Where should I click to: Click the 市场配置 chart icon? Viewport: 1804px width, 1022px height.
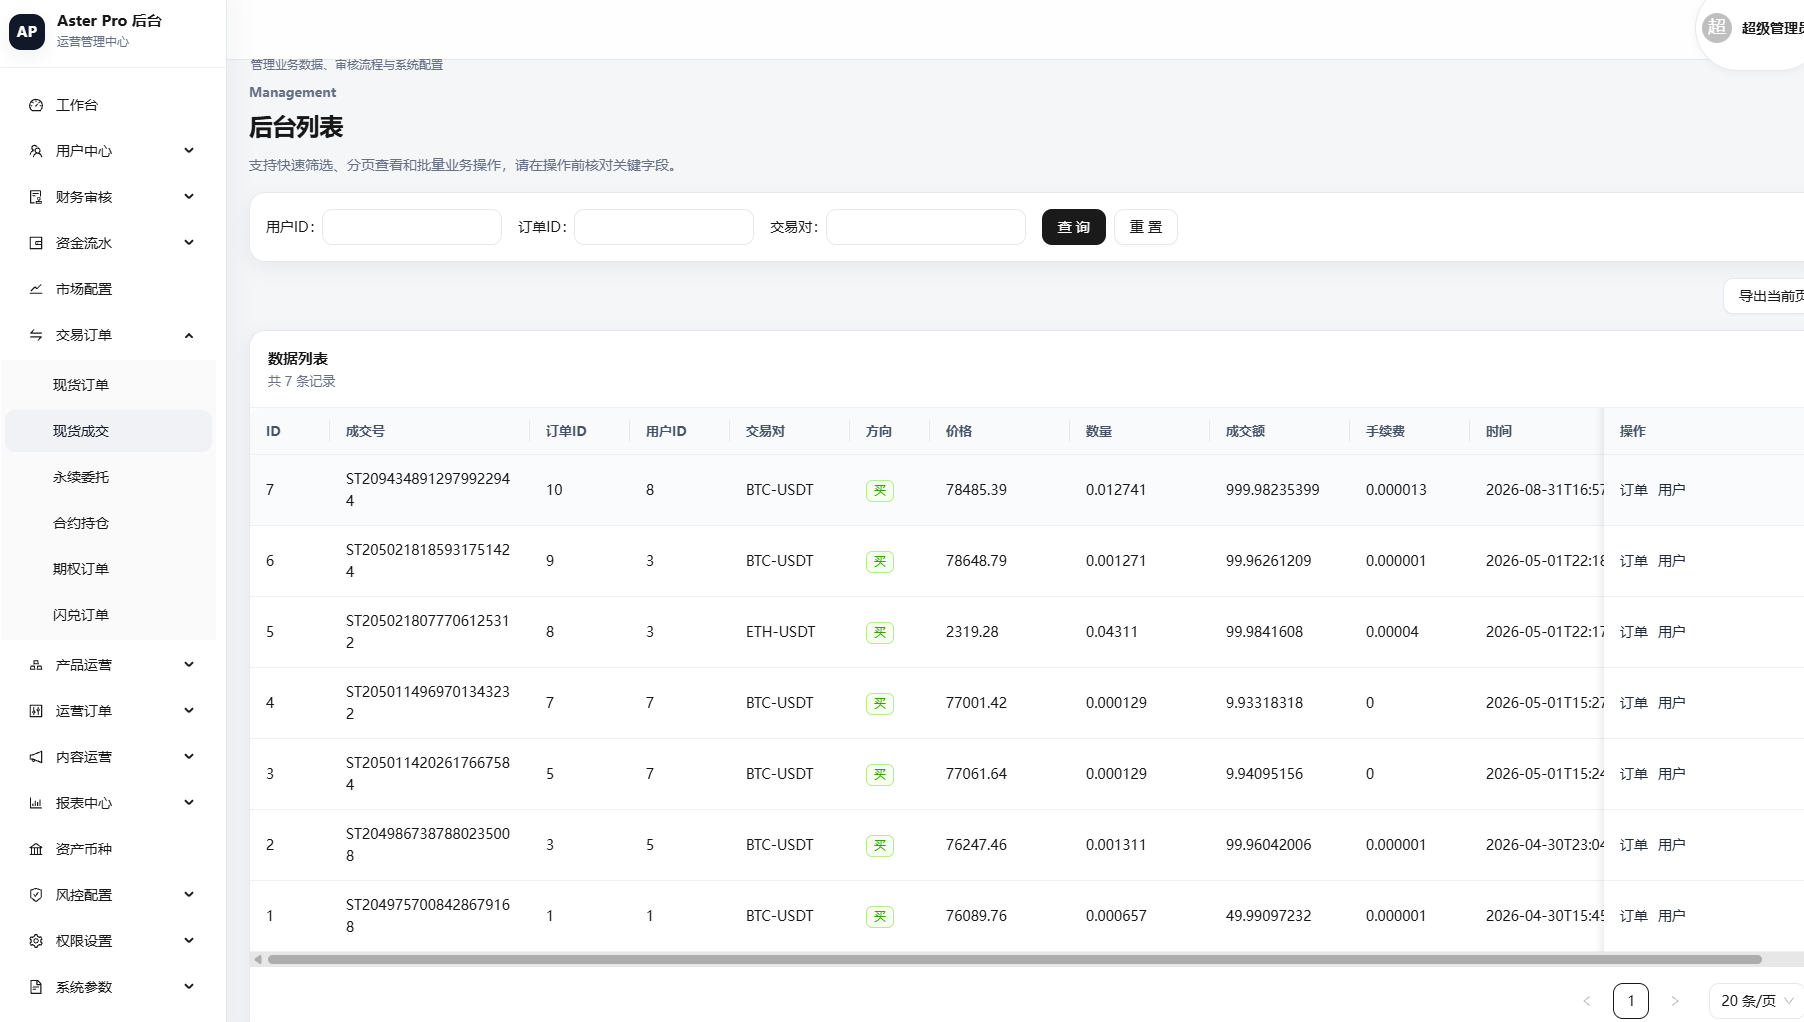(36, 289)
